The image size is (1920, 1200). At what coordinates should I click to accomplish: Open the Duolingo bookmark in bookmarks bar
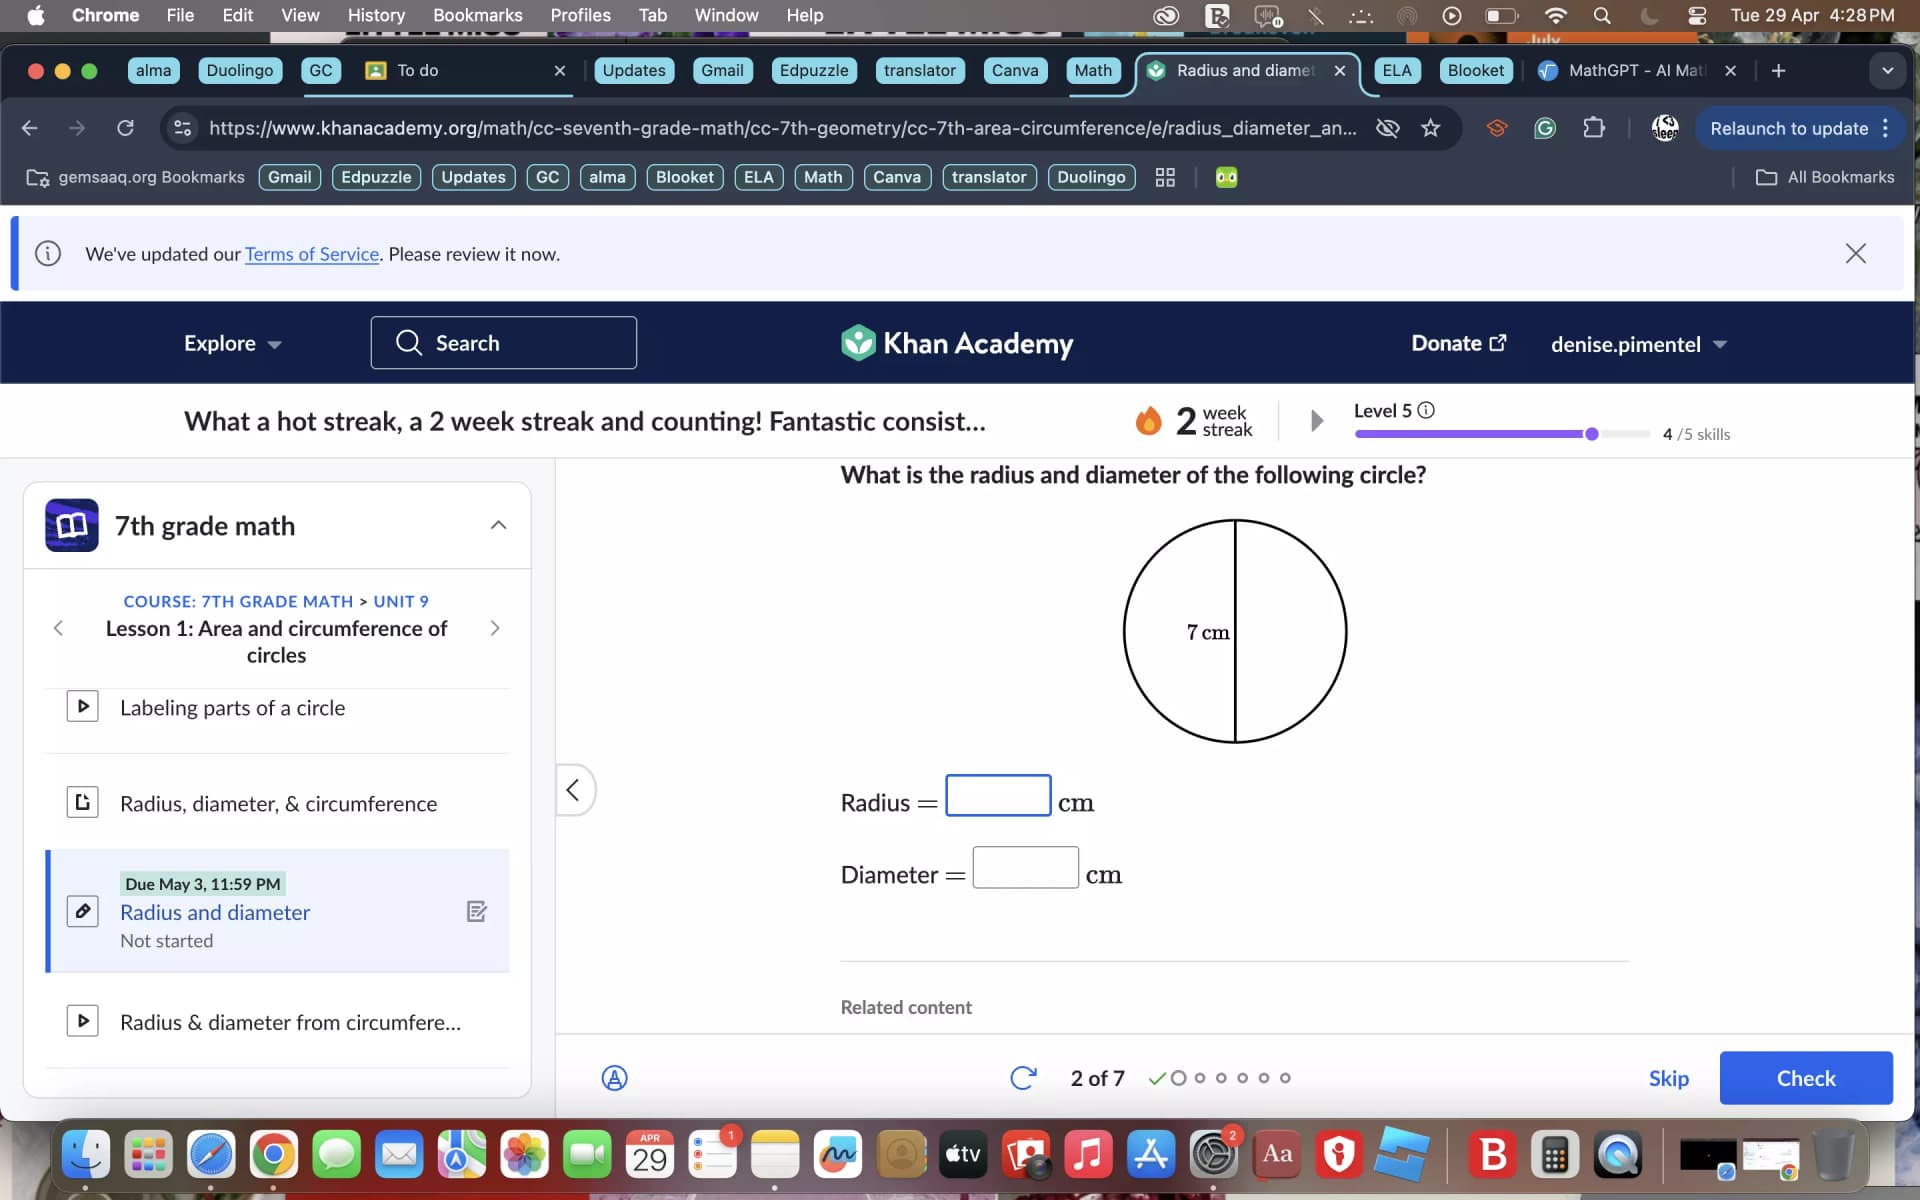(1091, 177)
